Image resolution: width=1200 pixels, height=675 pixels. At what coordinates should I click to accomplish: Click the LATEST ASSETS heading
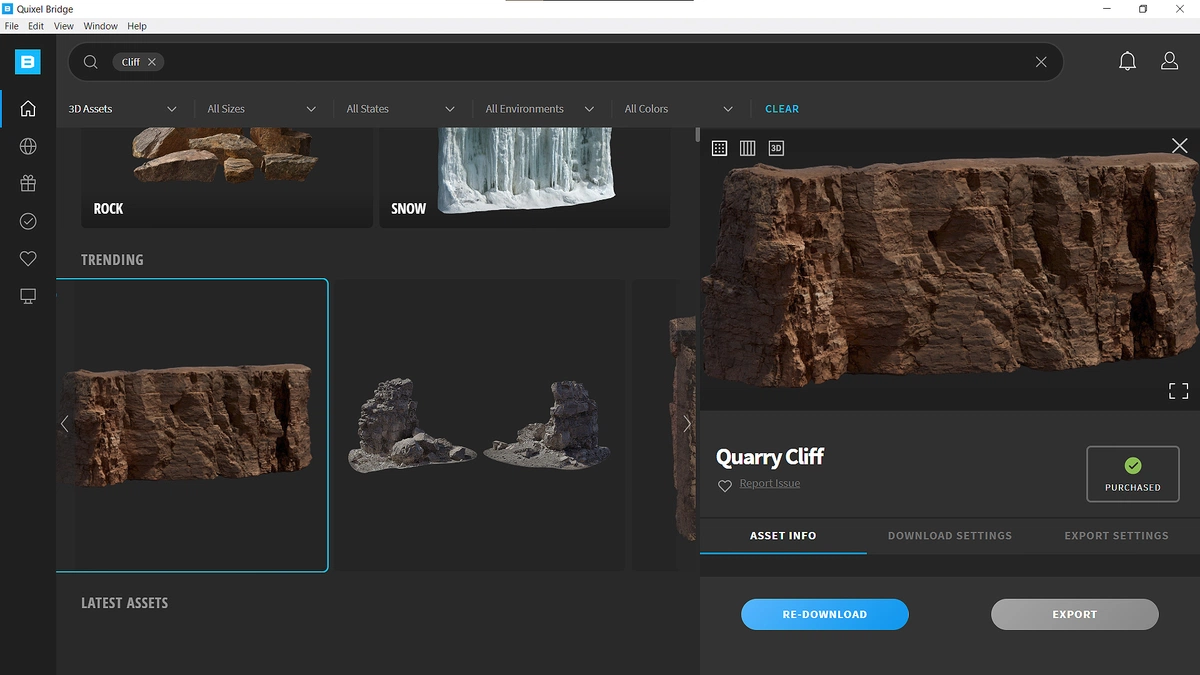(124, 603)
